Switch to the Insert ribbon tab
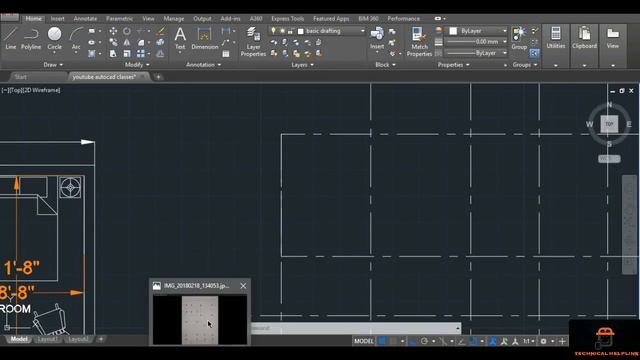The height and width of the screenshot is (360, 640). coord(57,19)
